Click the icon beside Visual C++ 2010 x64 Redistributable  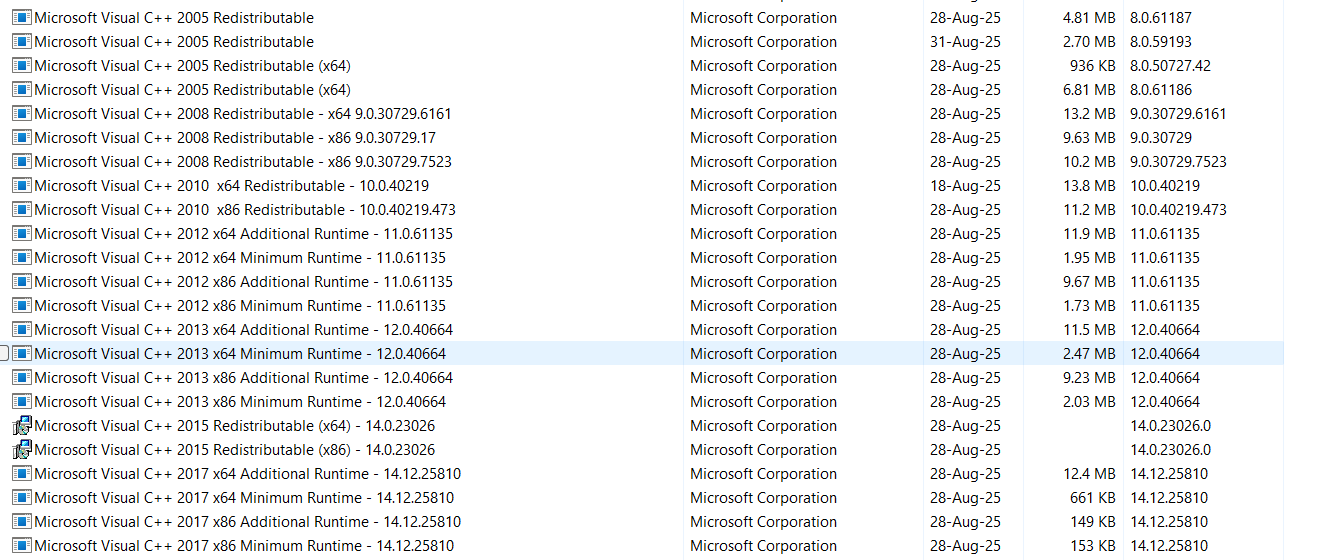click(22, 186)
